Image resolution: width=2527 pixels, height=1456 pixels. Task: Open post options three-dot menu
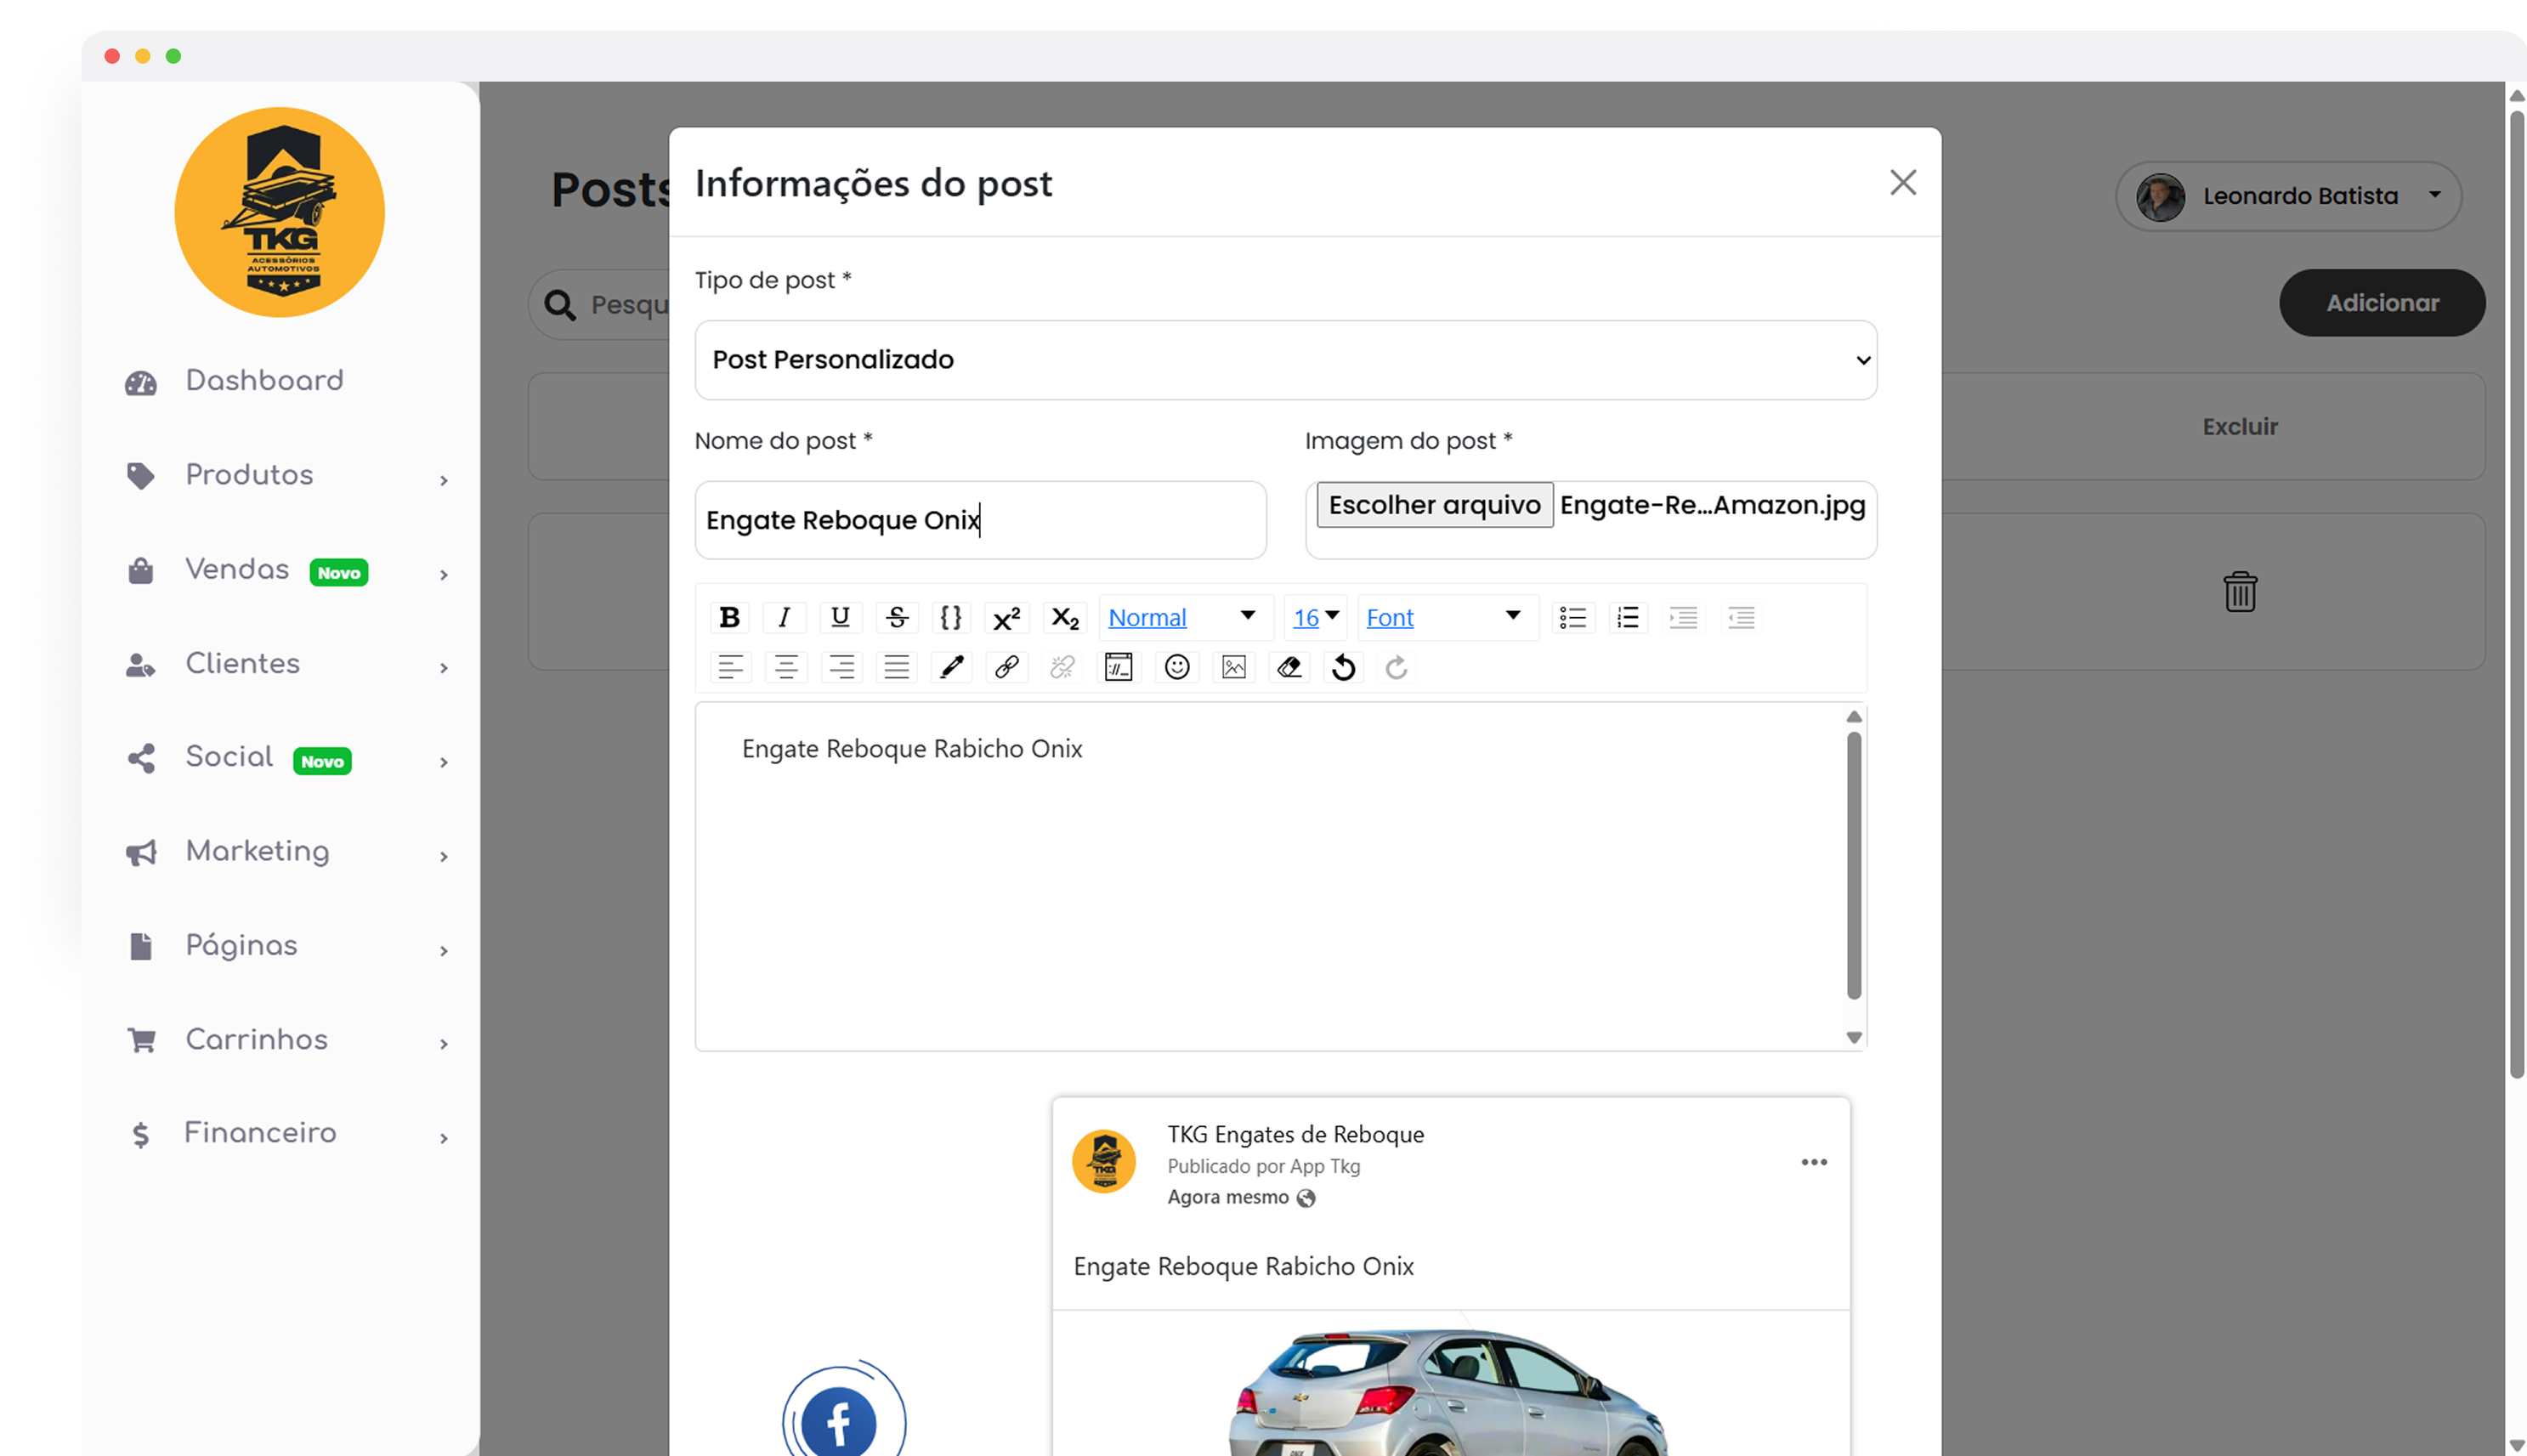(1813, 1162)
